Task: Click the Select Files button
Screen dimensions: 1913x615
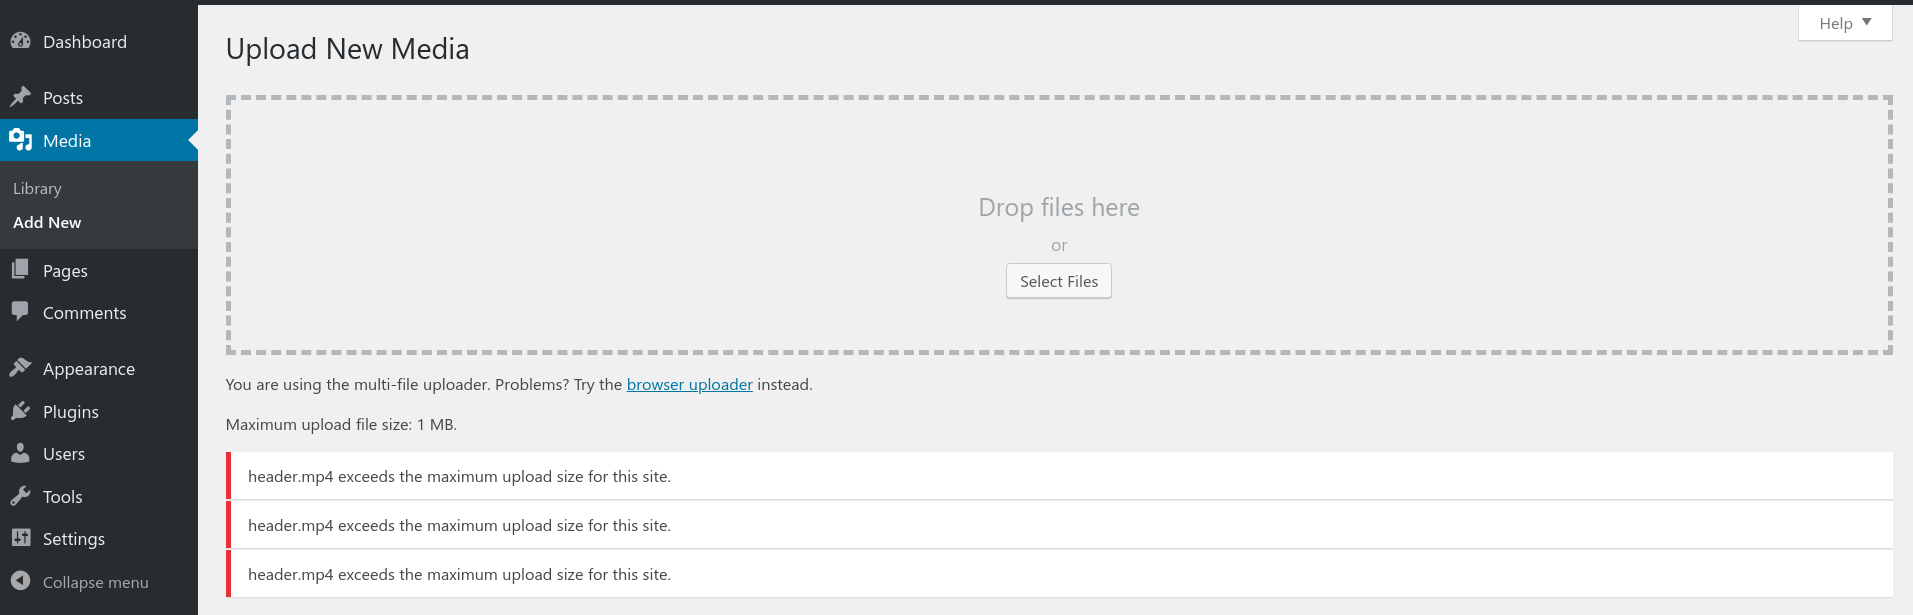Action: [x=1059, y=281]
